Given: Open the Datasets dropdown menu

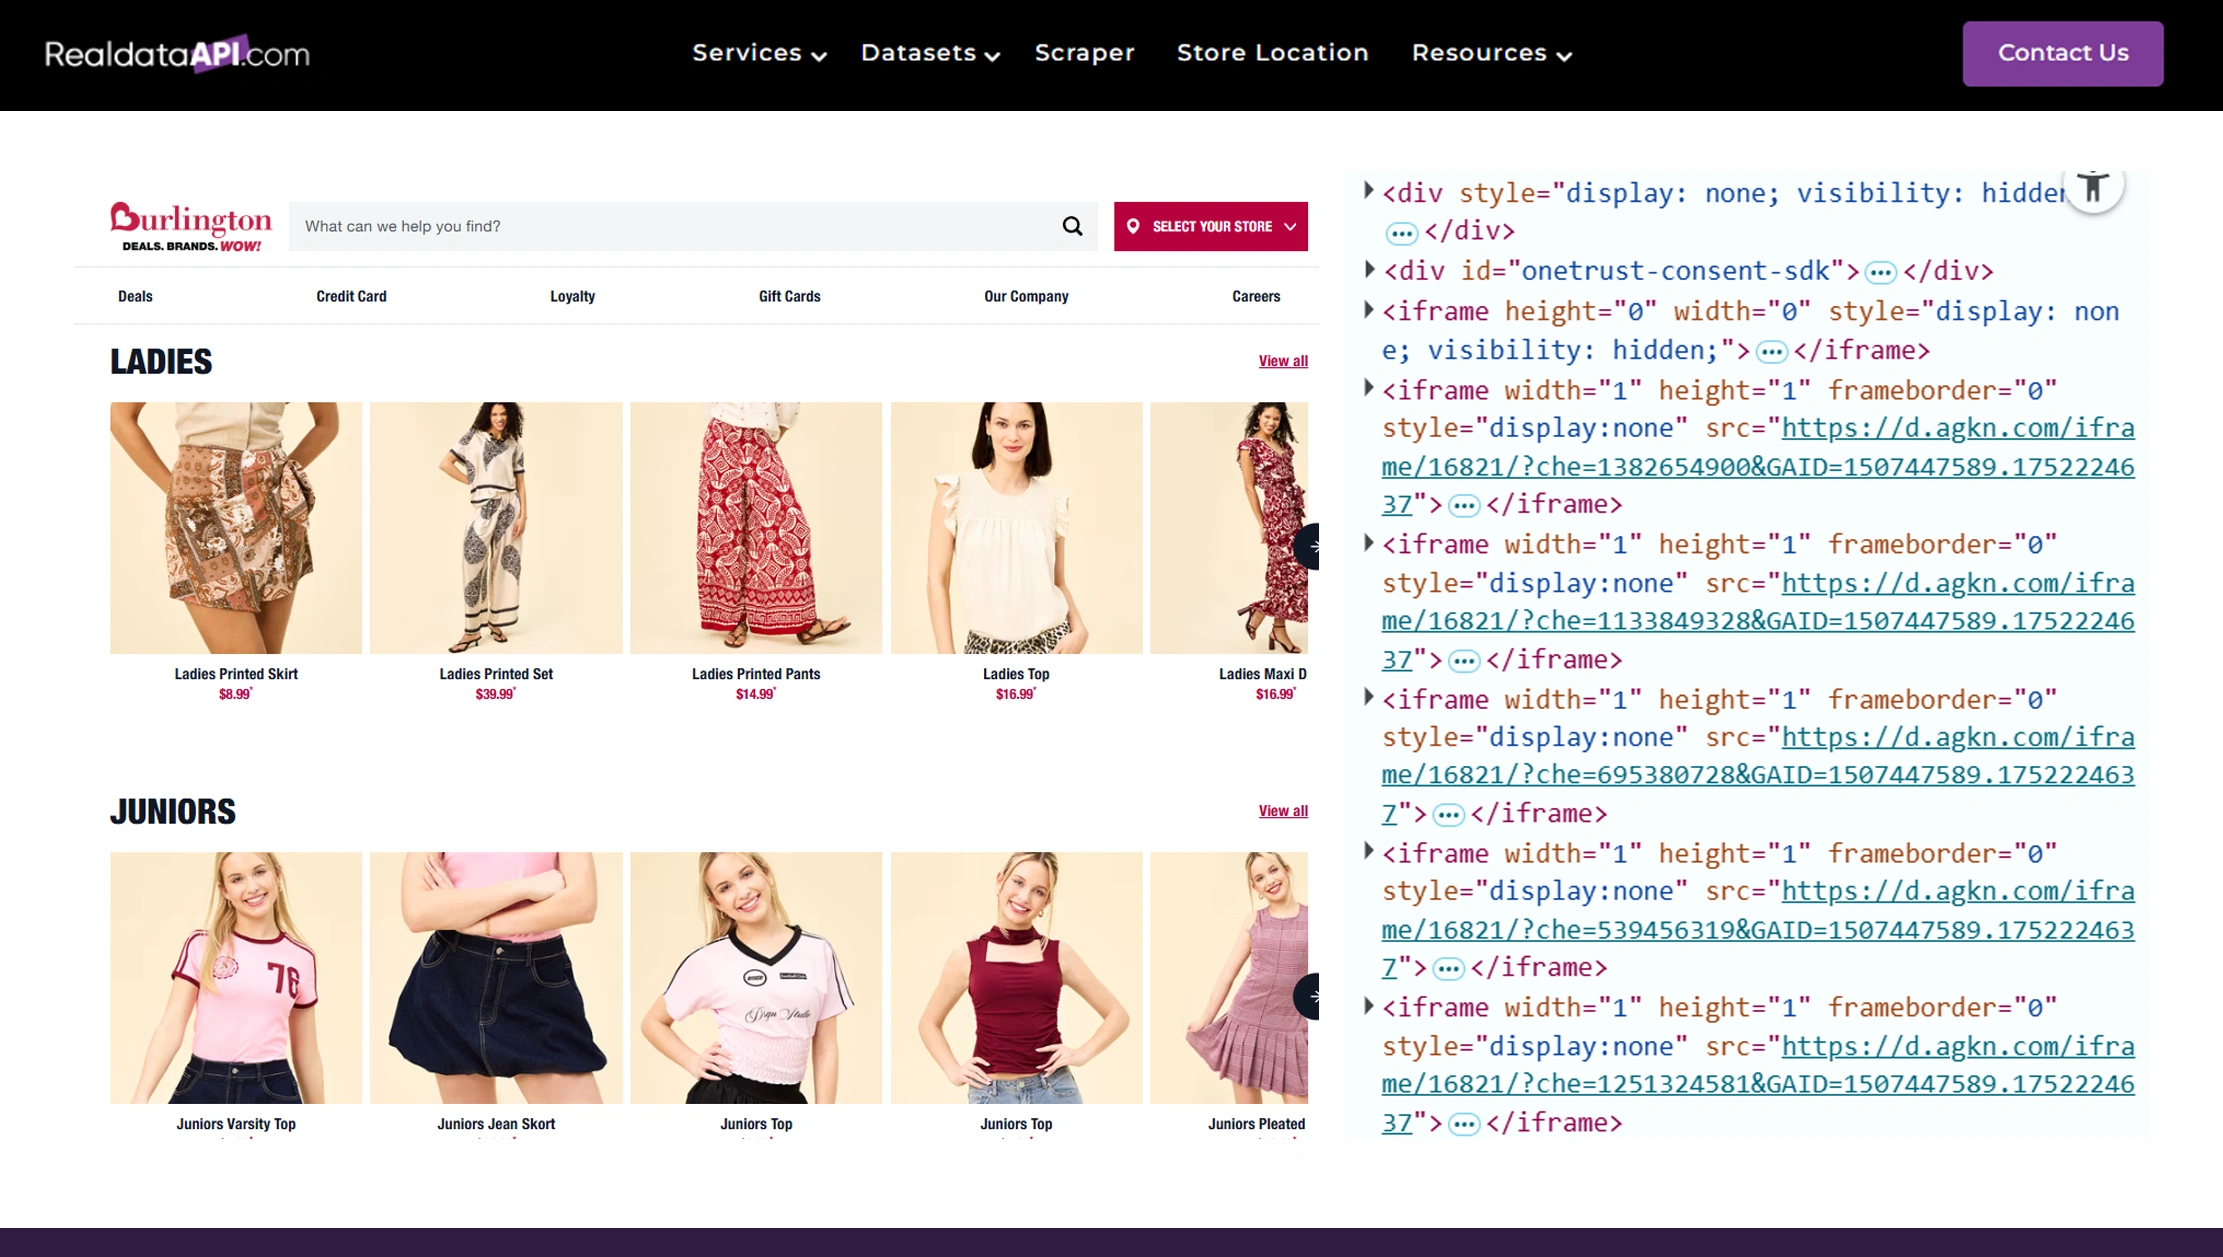Looking at the screenshot, I should 929,53.
